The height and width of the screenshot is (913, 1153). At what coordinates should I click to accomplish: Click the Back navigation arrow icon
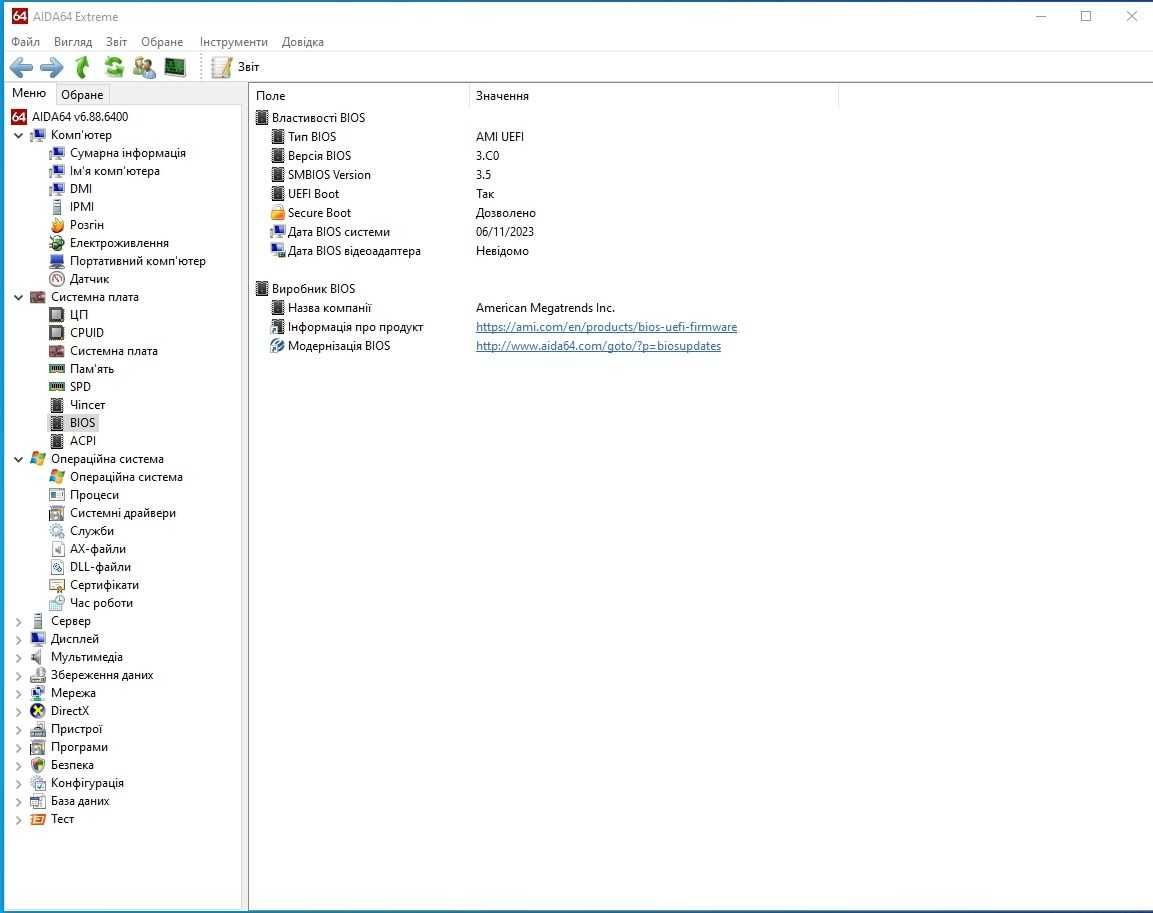[21, 68]
